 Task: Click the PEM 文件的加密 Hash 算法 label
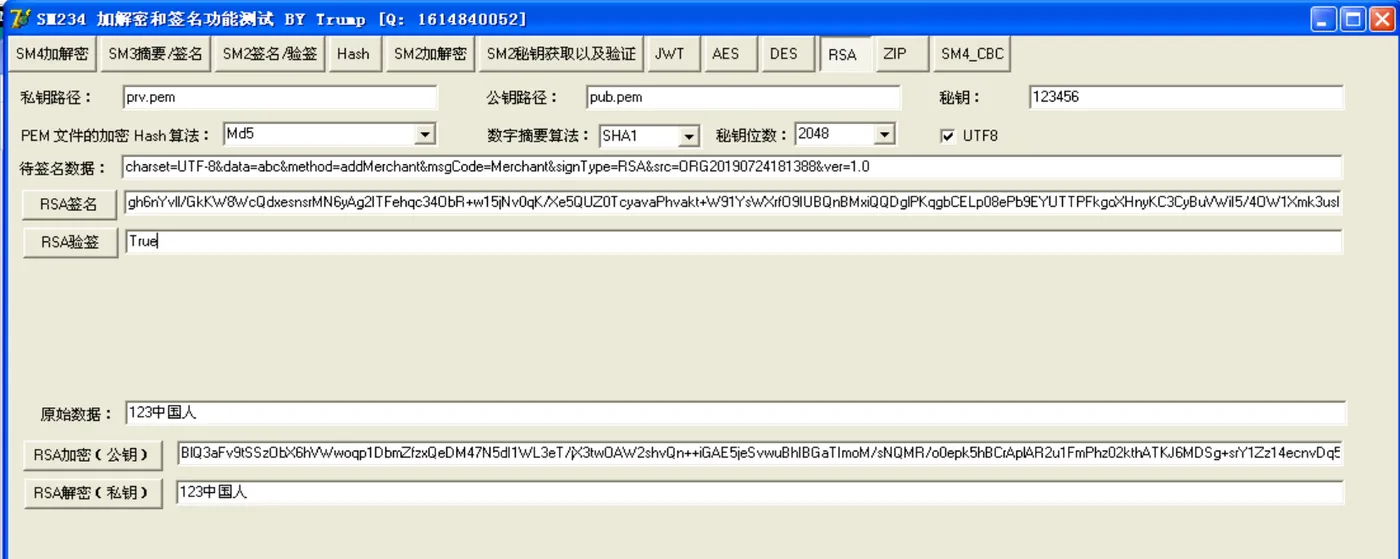coord(117,135)
